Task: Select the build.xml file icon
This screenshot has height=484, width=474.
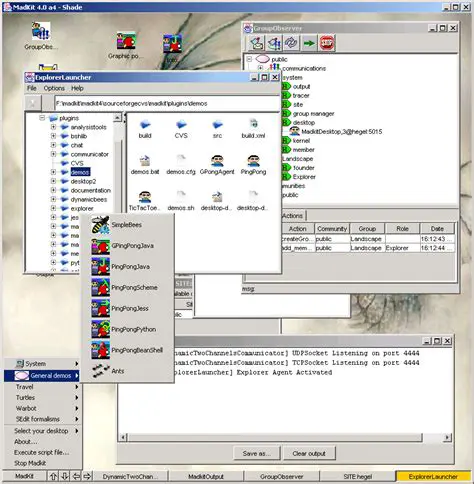Action: tap(253, 124)
